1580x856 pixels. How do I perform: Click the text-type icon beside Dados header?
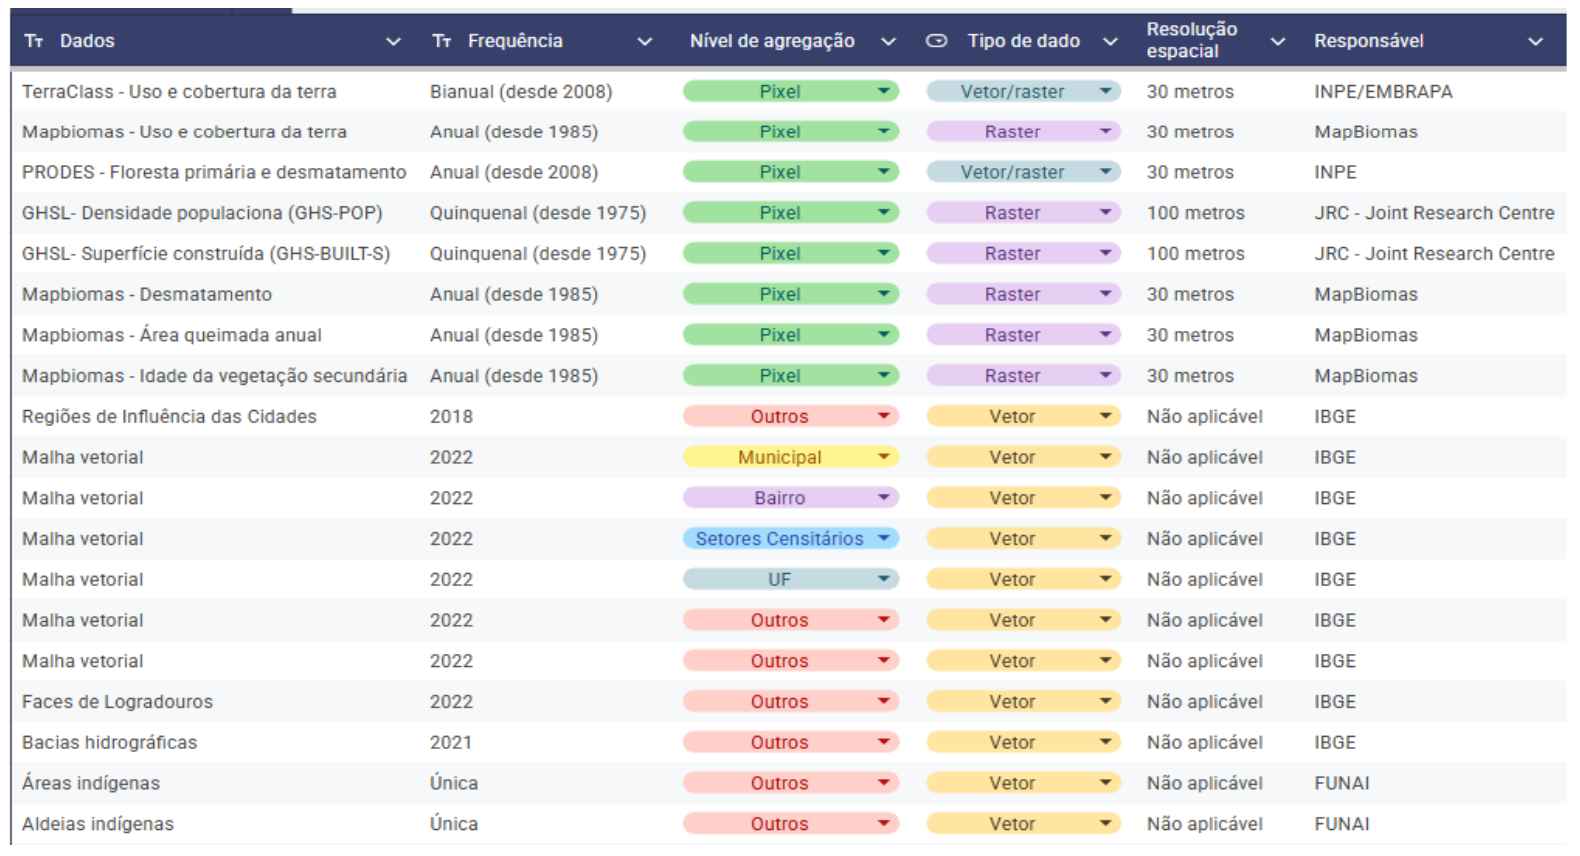(x=34, y=41)
